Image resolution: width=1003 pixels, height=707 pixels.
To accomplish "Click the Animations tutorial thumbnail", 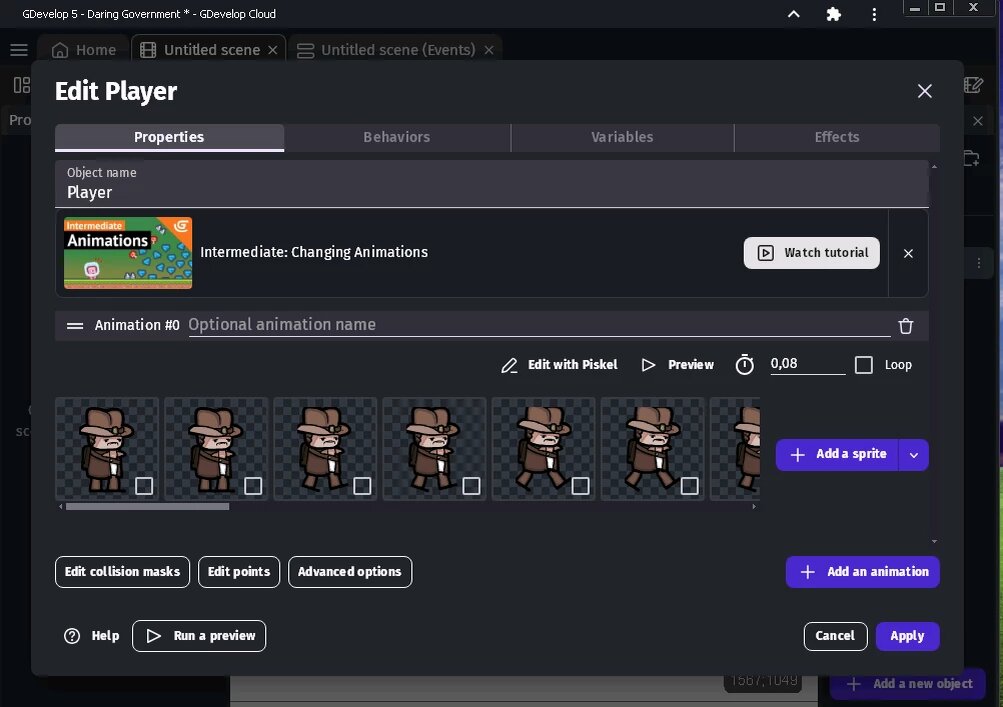I will click(x=128, y=253).
